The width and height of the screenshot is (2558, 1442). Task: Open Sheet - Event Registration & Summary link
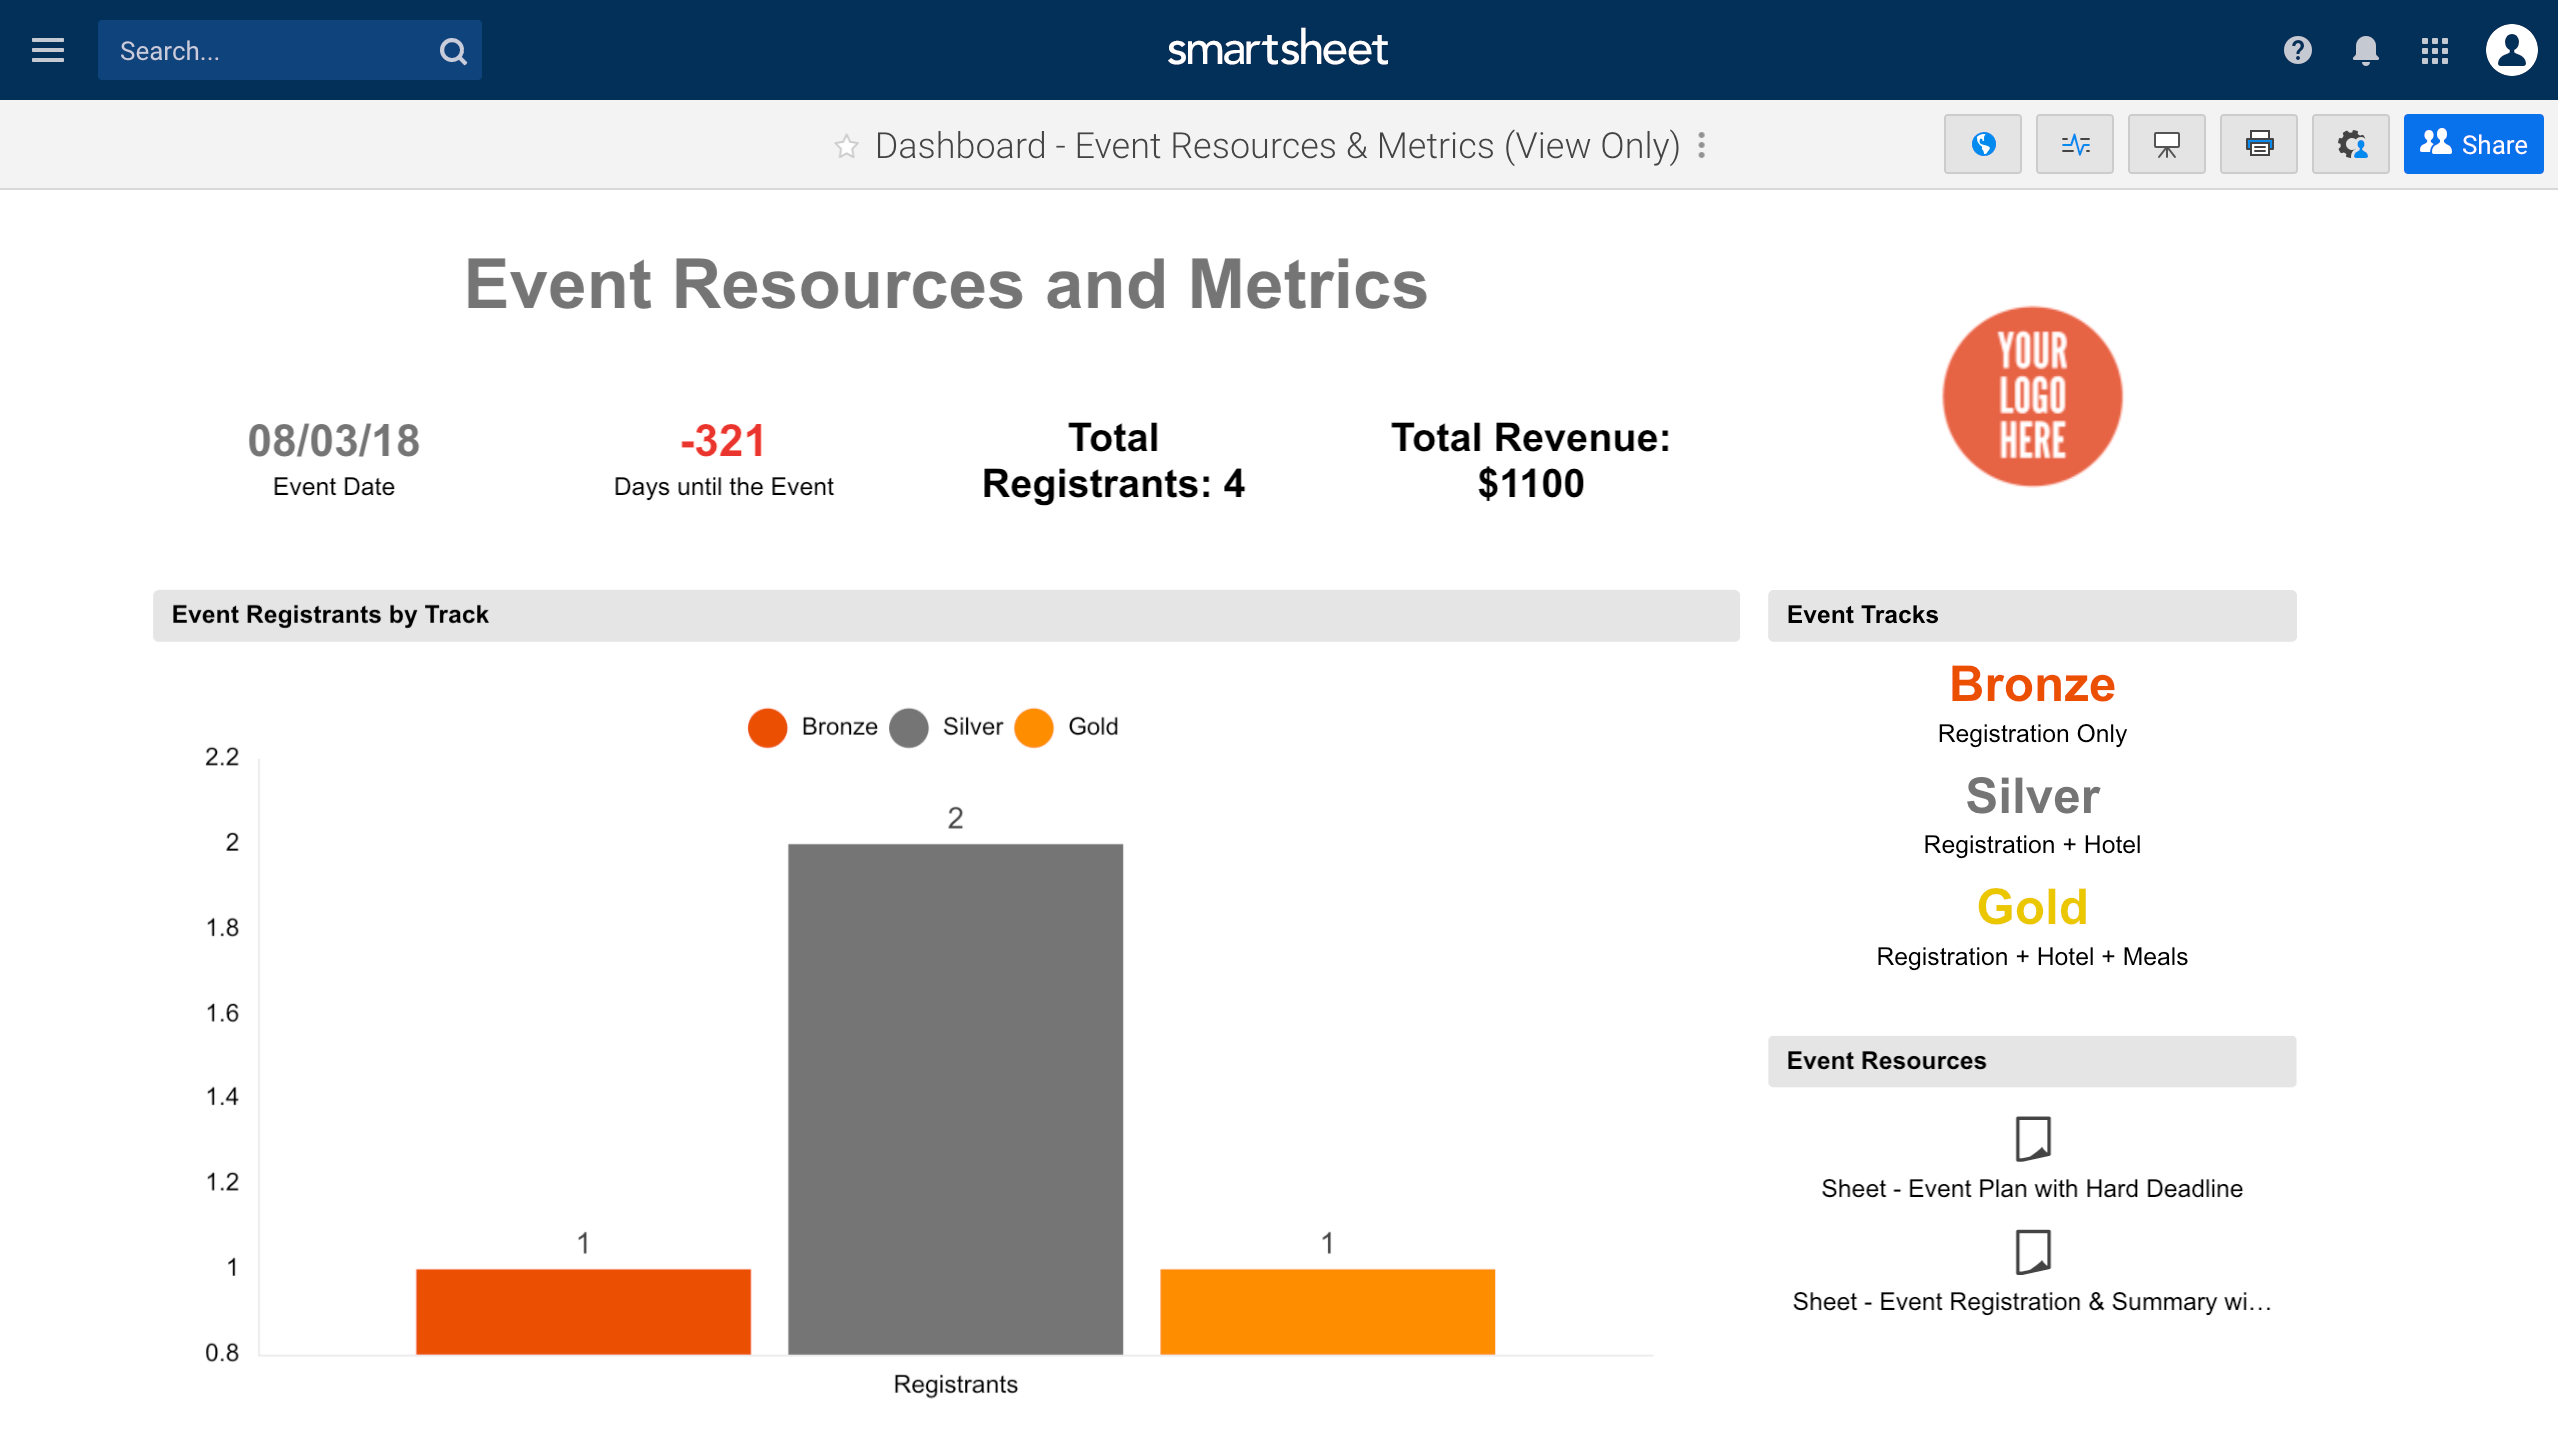coord(2031,1301)
